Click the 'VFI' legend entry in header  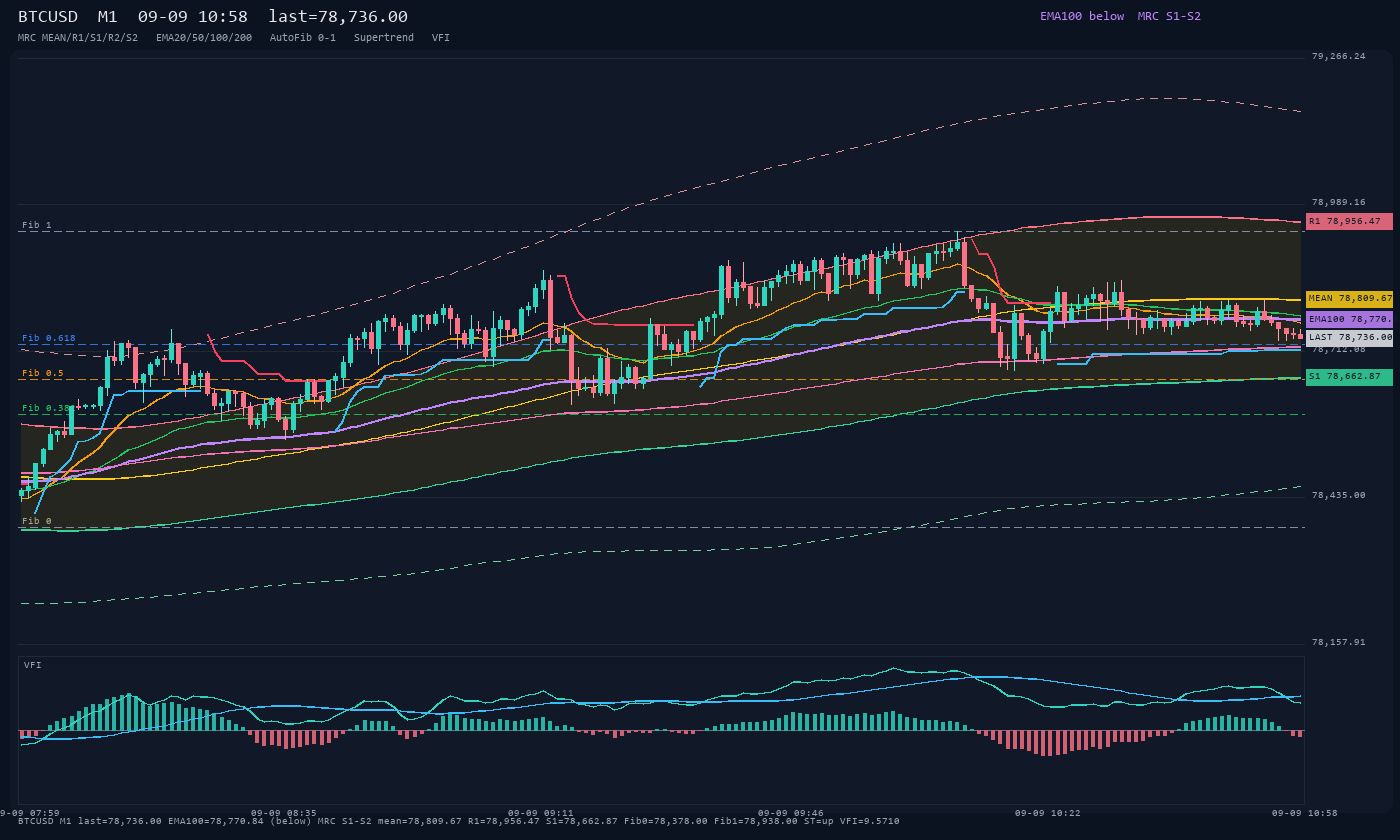(x=441, y=37)
